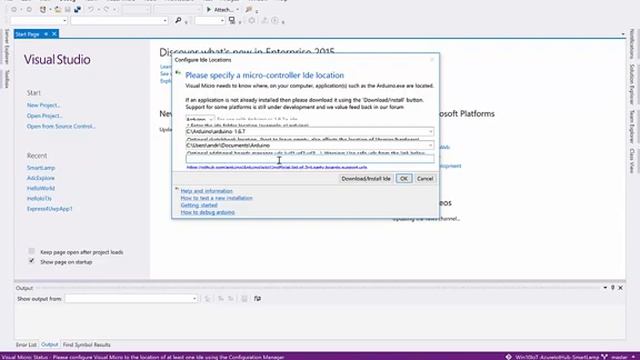Open the small combo box beside magnifier icon
640x360 pixels.
click(x=210, y=20)
